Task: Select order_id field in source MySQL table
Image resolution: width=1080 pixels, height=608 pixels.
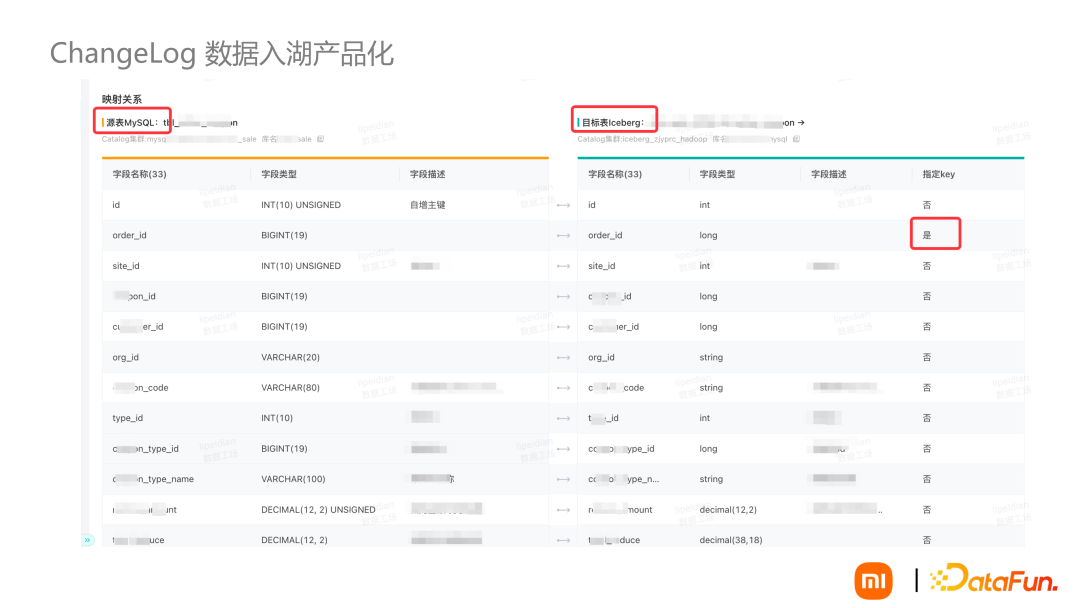Action: 129,235
